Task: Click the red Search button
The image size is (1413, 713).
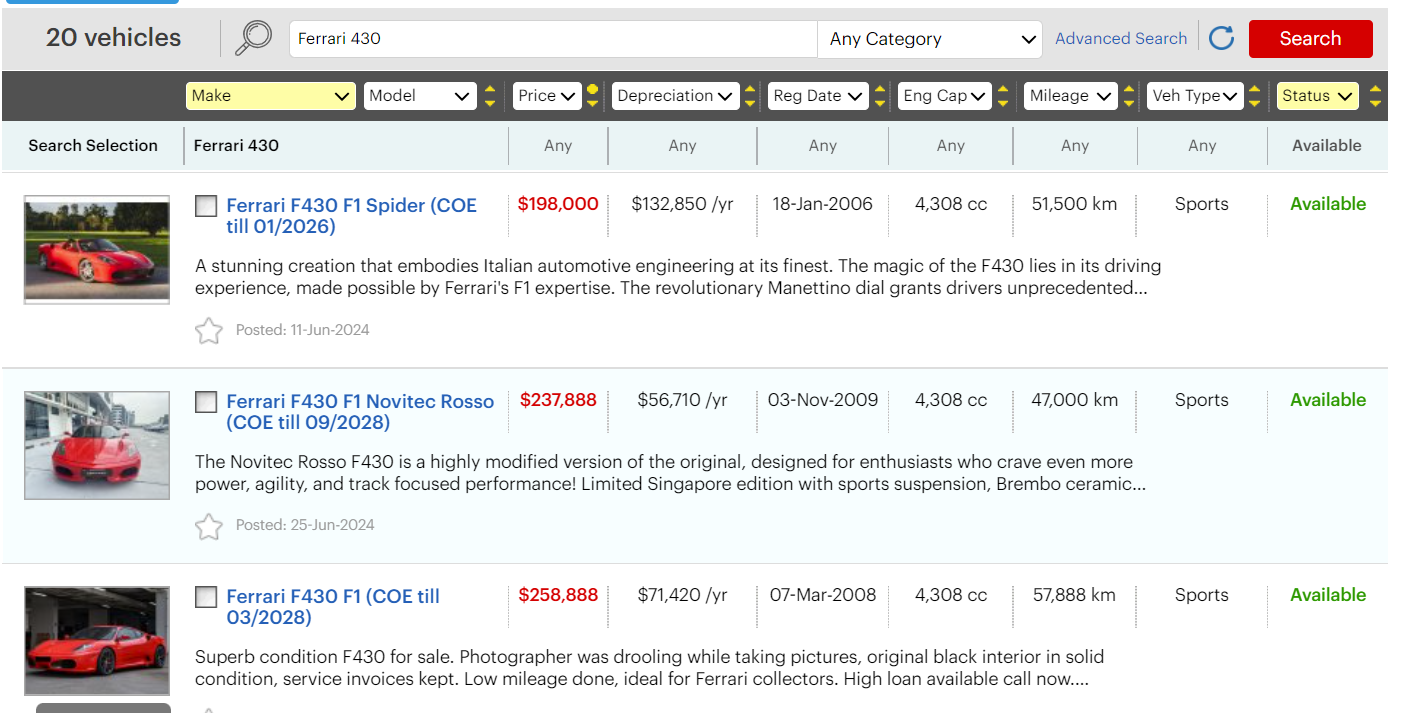Action: (1310, 39)
